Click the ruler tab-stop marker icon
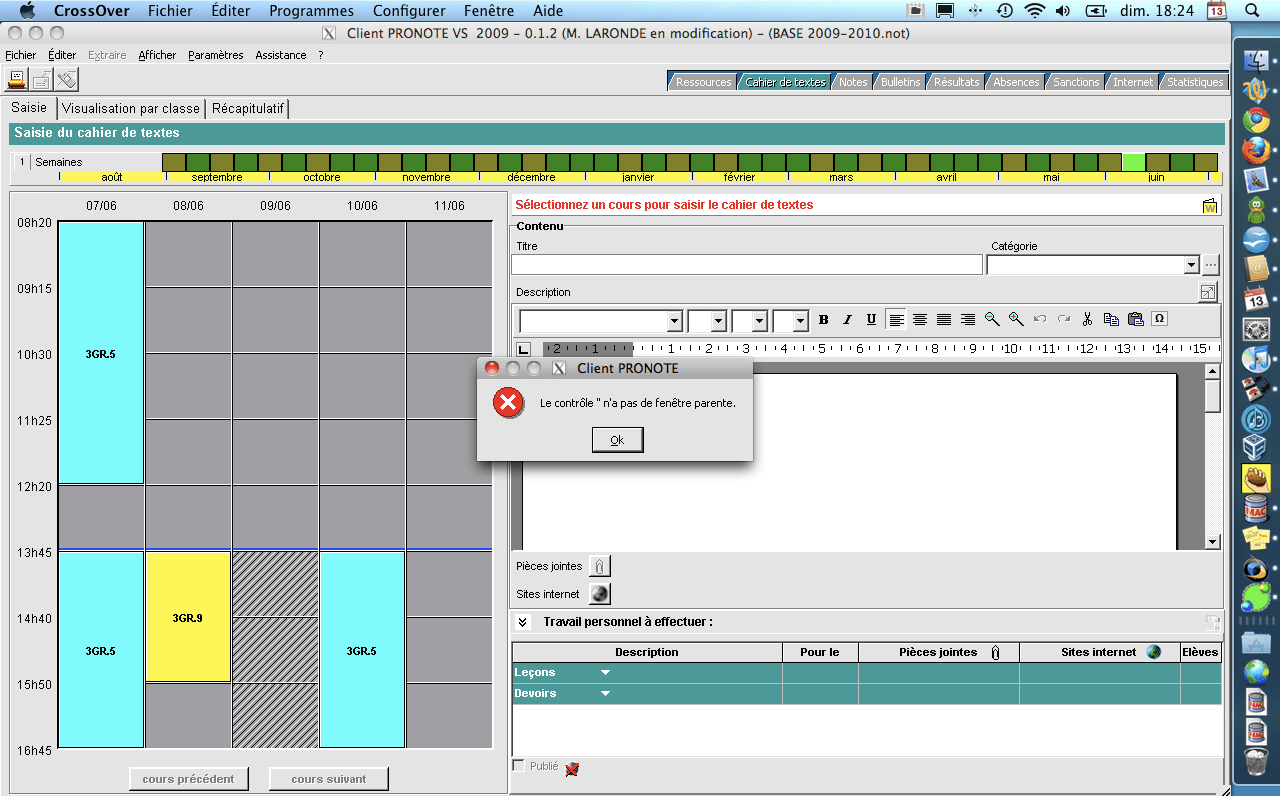The width and height of the screenshot is (1280, 796). tap(523, 350)
